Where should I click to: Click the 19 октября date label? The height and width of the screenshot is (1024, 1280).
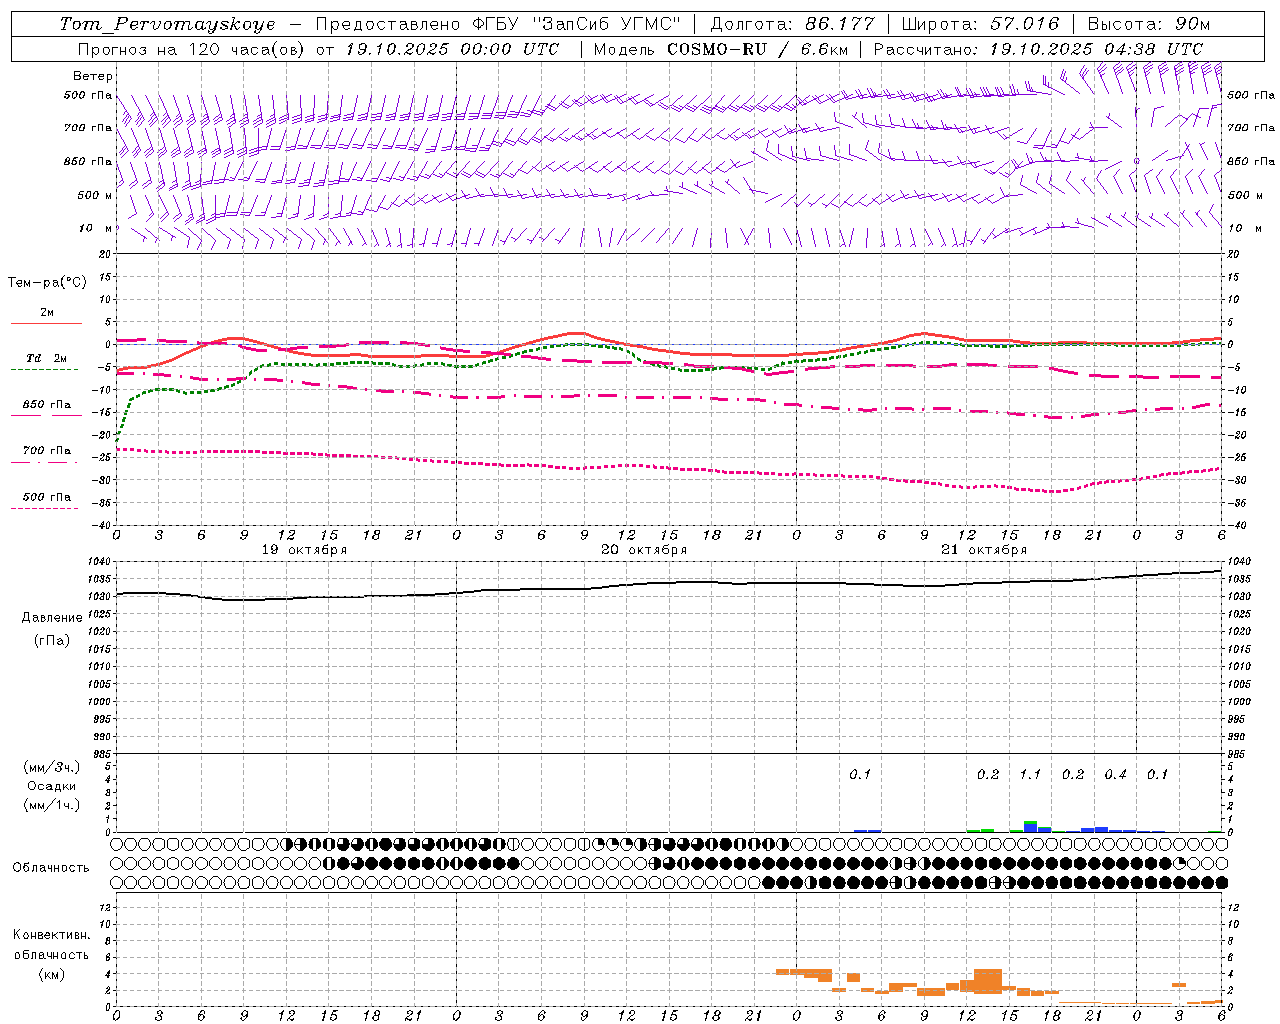(304, 550)
